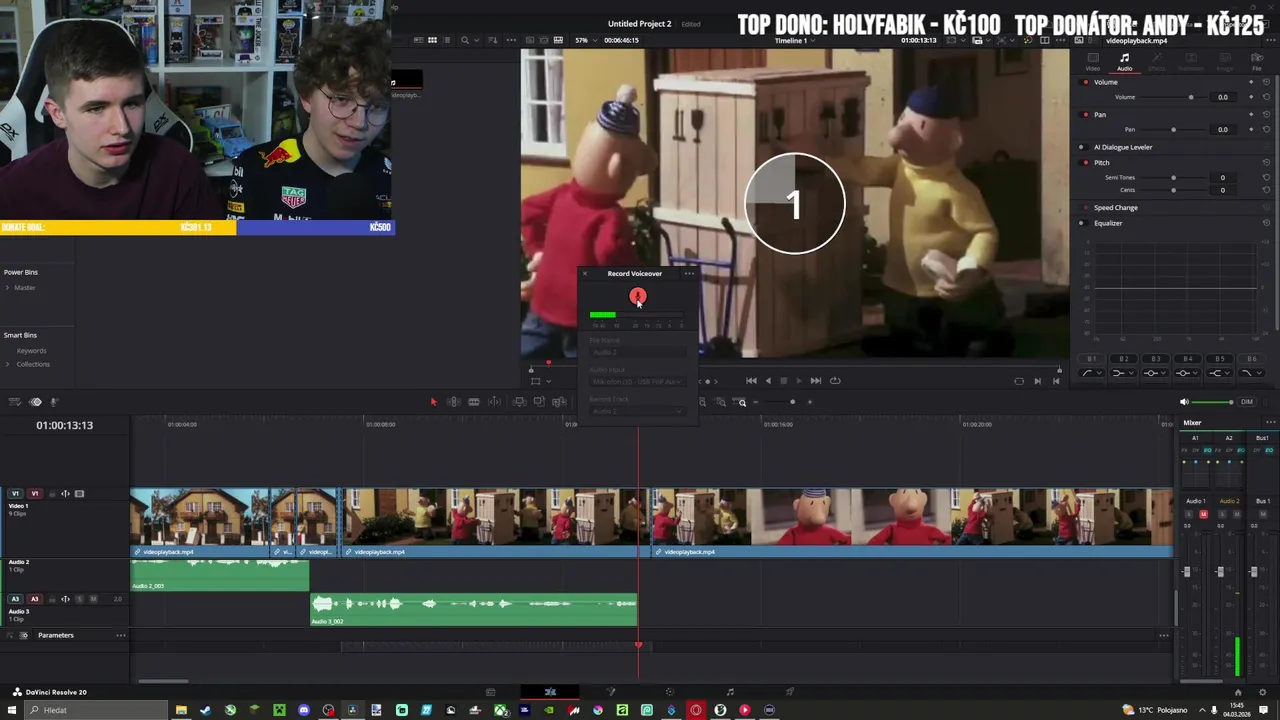Mute the Audio 3 track
Screen dimensions: 1280x720
93,599
